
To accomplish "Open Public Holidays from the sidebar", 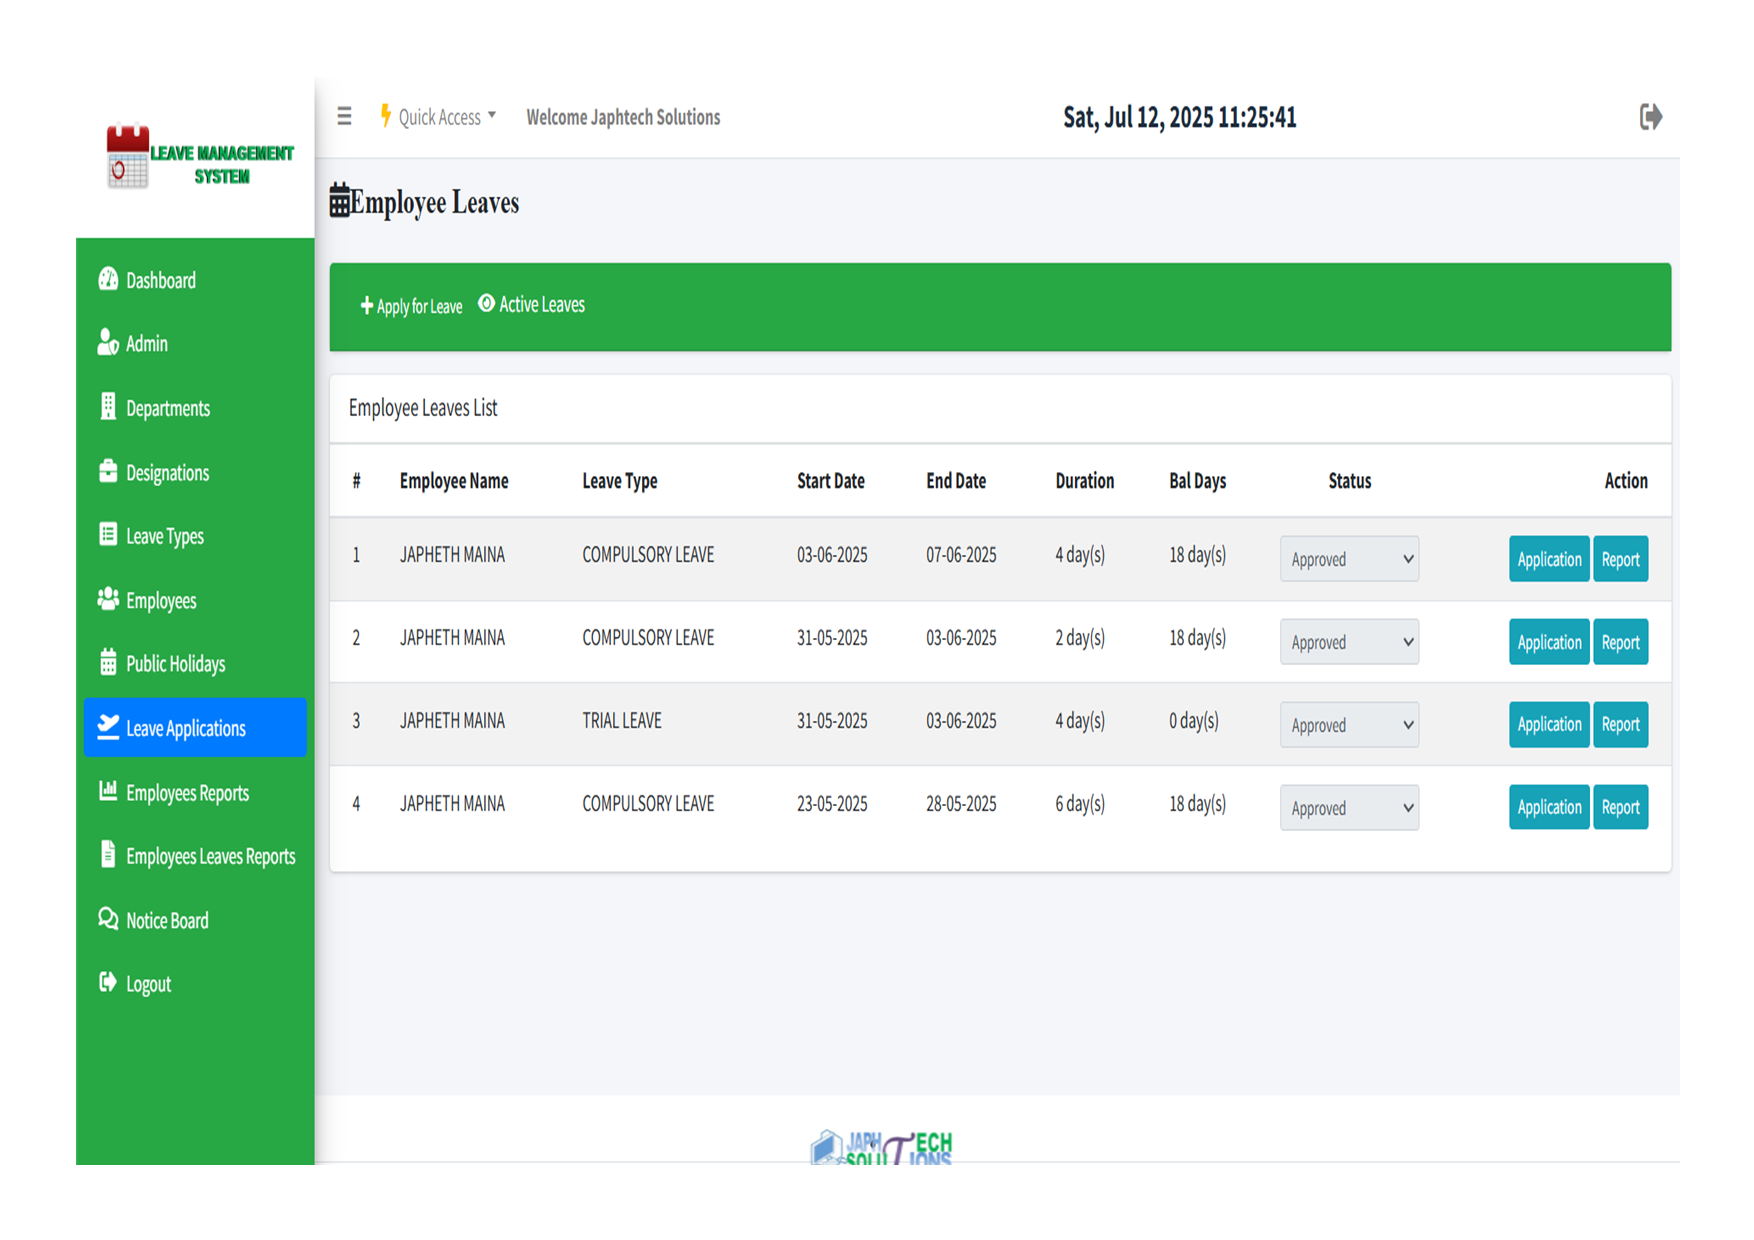I will pyautogui.click(x=195, y=663).
